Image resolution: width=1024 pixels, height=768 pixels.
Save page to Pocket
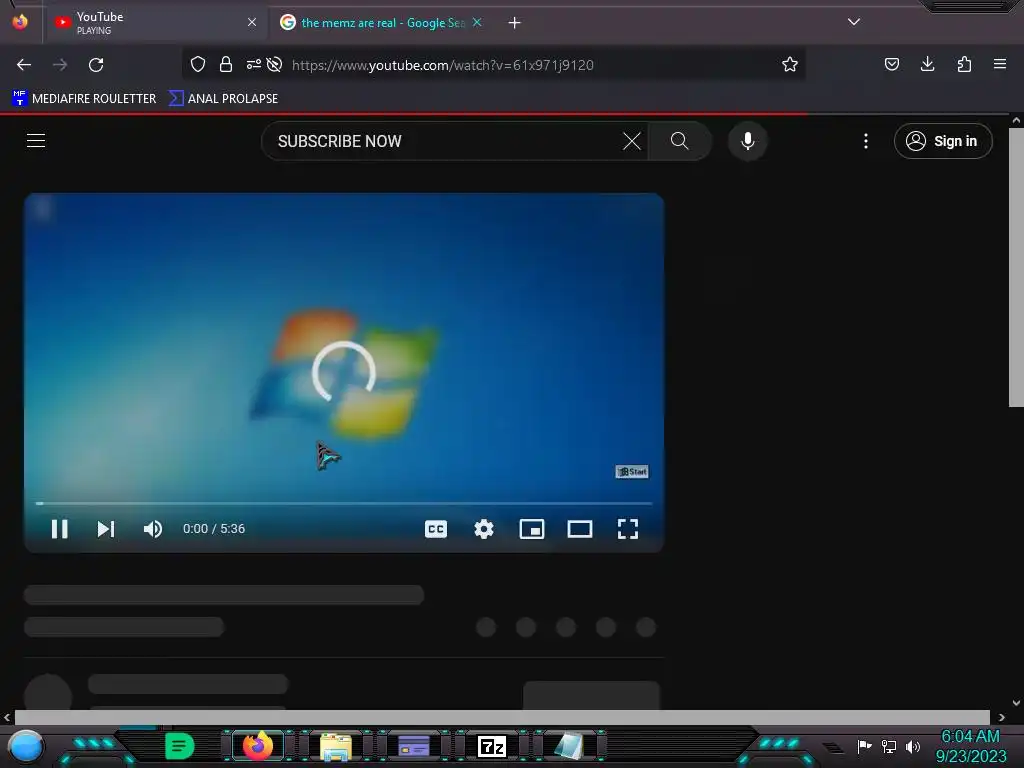(891, 64)
